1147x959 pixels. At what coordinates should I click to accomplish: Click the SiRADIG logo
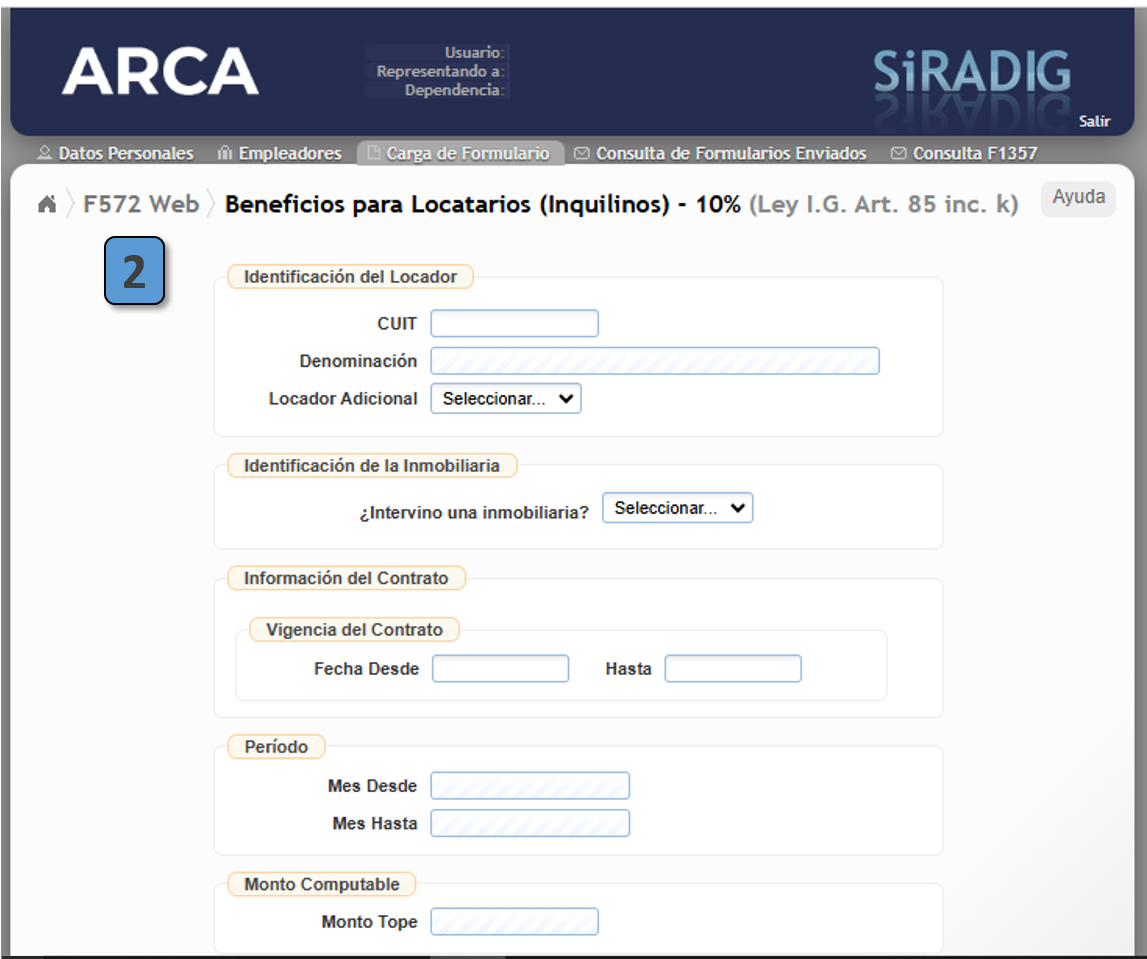[x=972, y=72]
